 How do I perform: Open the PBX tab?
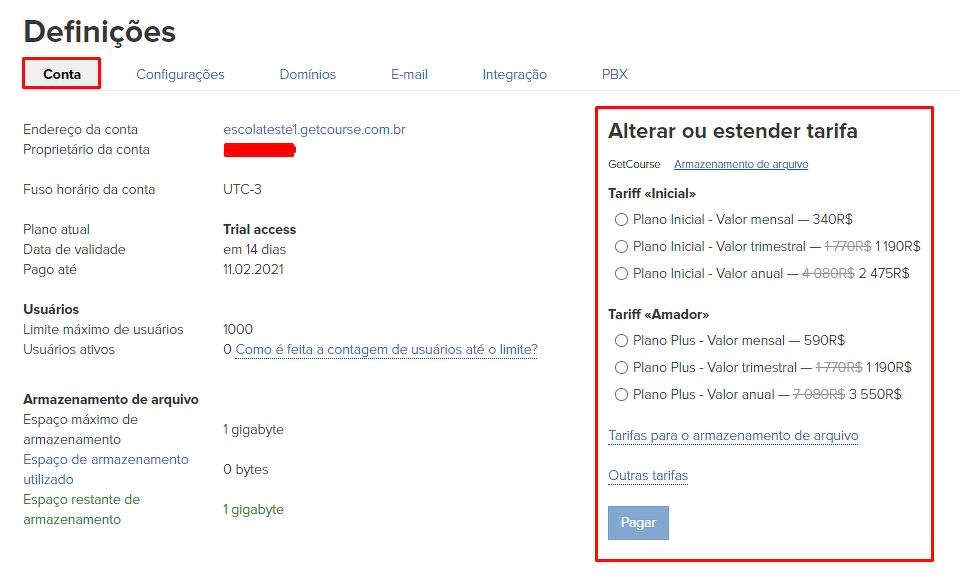(x=615, y=74)
